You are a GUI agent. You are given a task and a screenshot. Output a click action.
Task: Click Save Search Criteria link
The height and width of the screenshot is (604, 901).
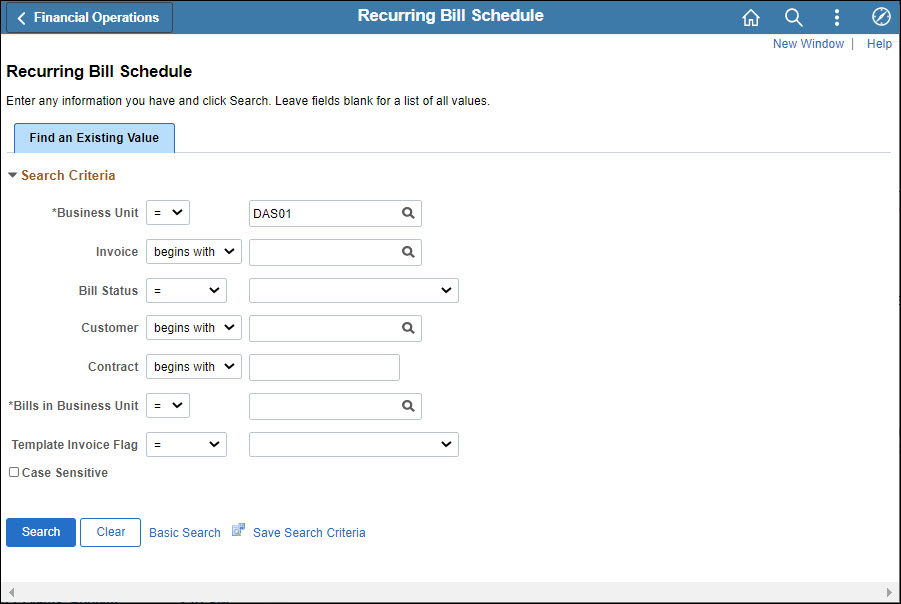pyautogui.click(x=308, y=533)
